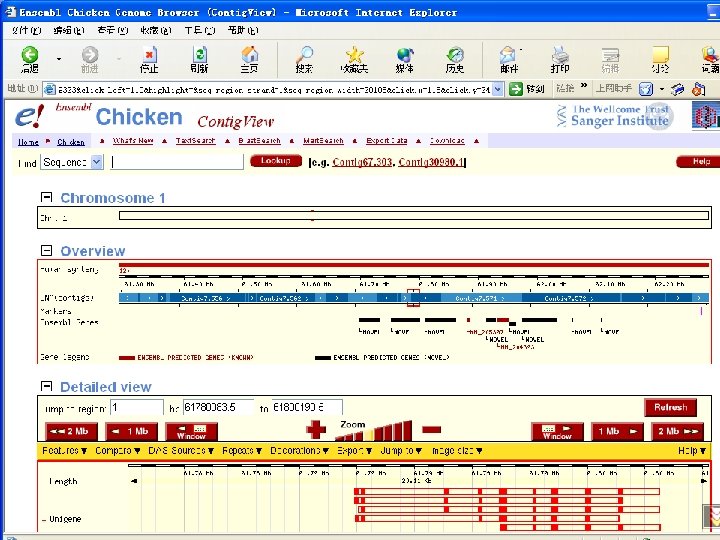Open the Favorites star icon
Viewport: 720px width, 540px height.
[354, 55]
